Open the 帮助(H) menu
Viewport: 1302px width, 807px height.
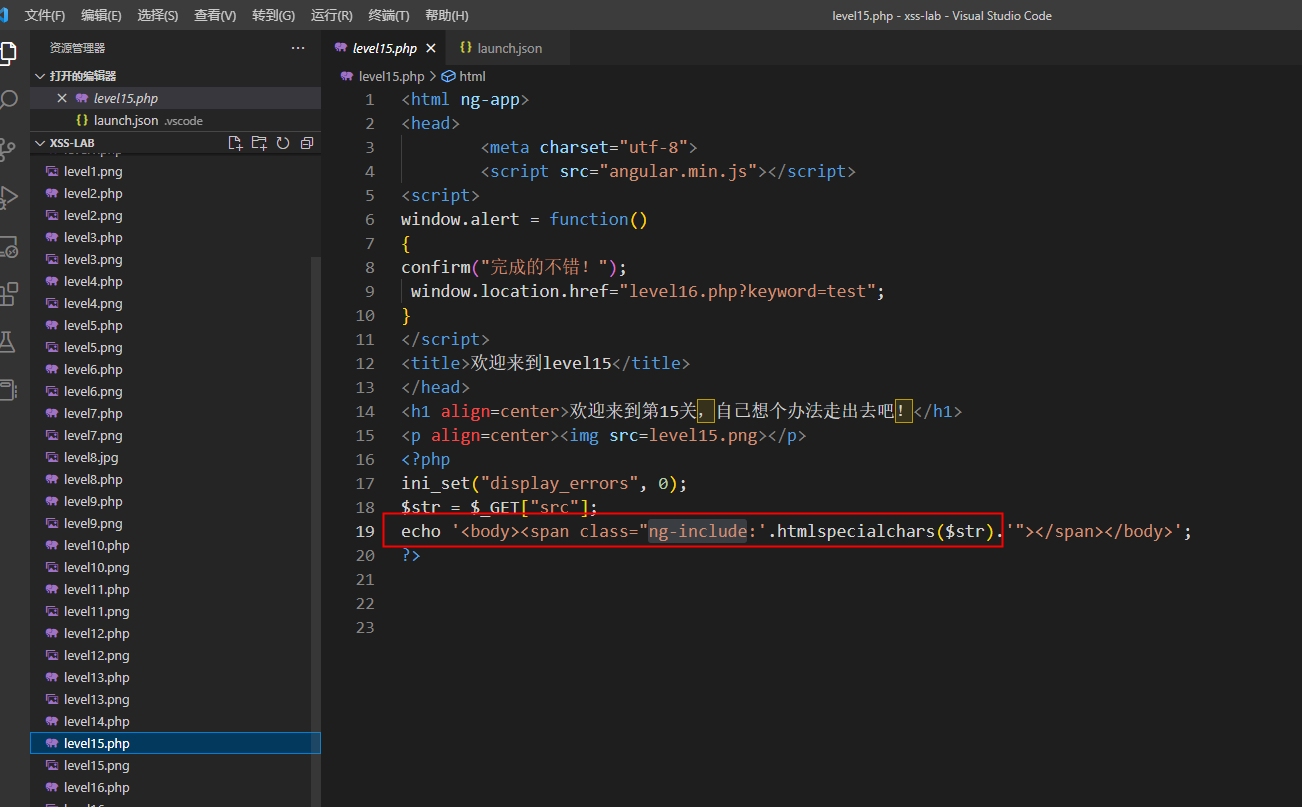point(446,15)
